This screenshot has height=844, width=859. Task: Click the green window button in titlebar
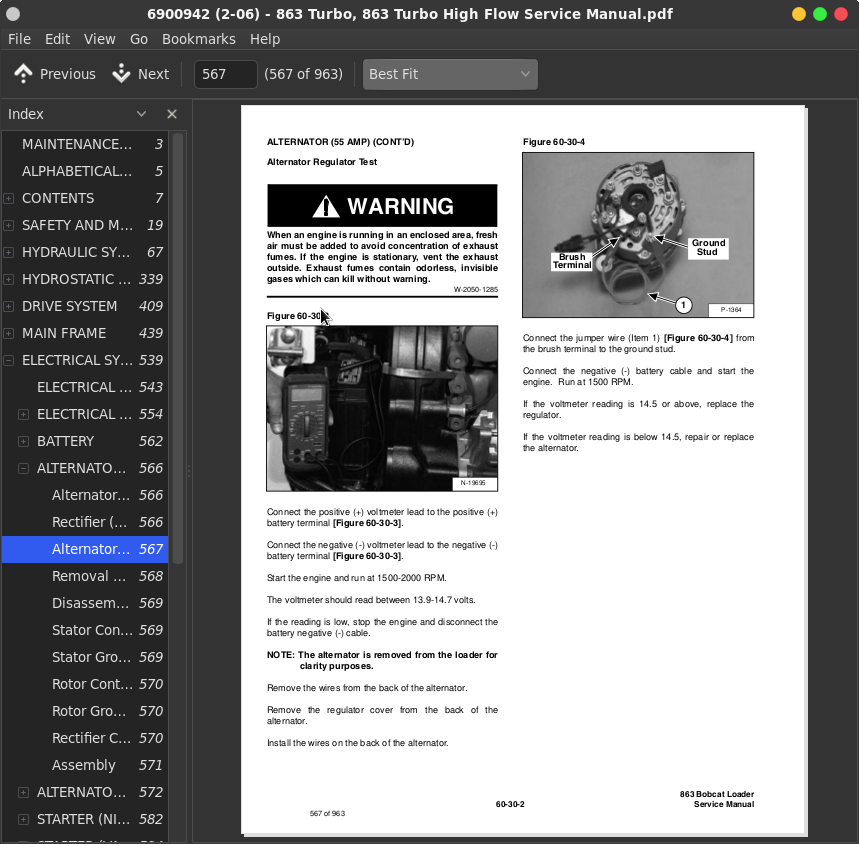coord(819,14)
